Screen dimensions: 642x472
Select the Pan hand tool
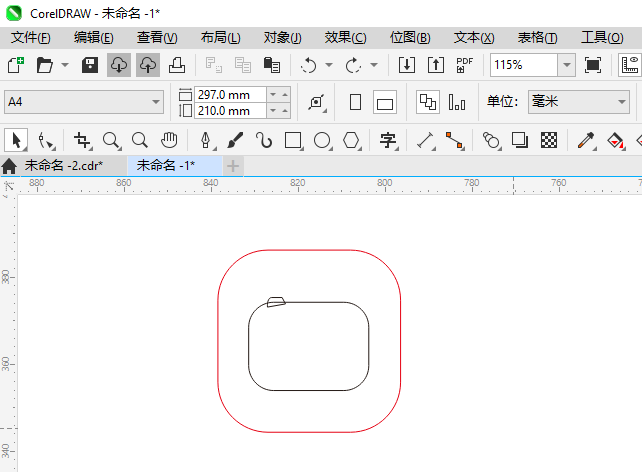169,140
